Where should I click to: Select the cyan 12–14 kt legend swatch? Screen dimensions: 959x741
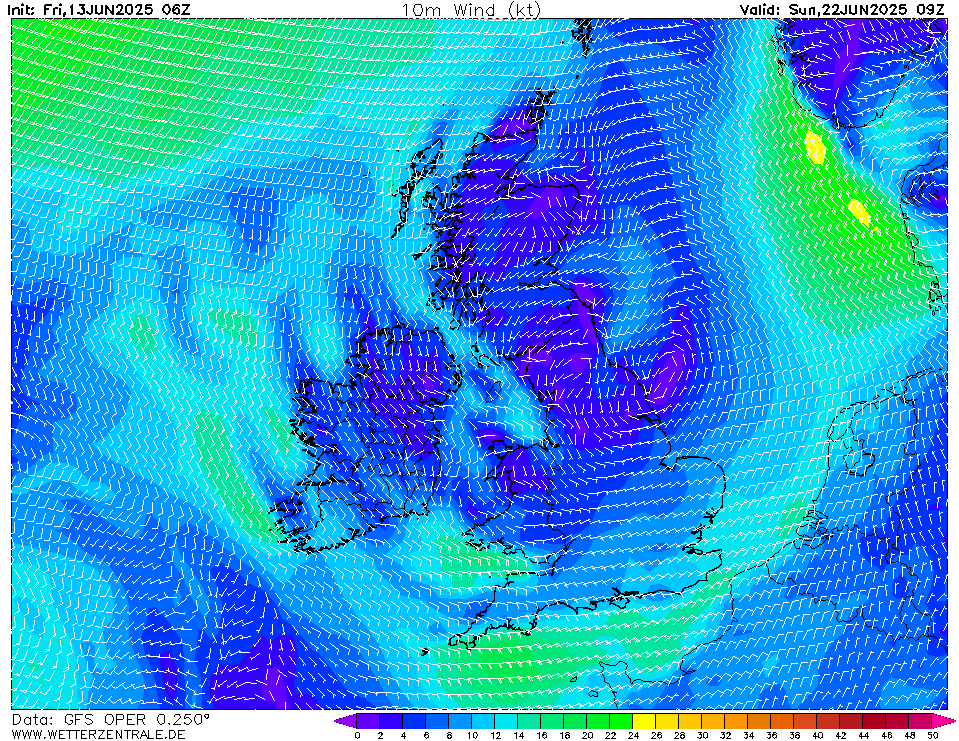coord(506,721)
